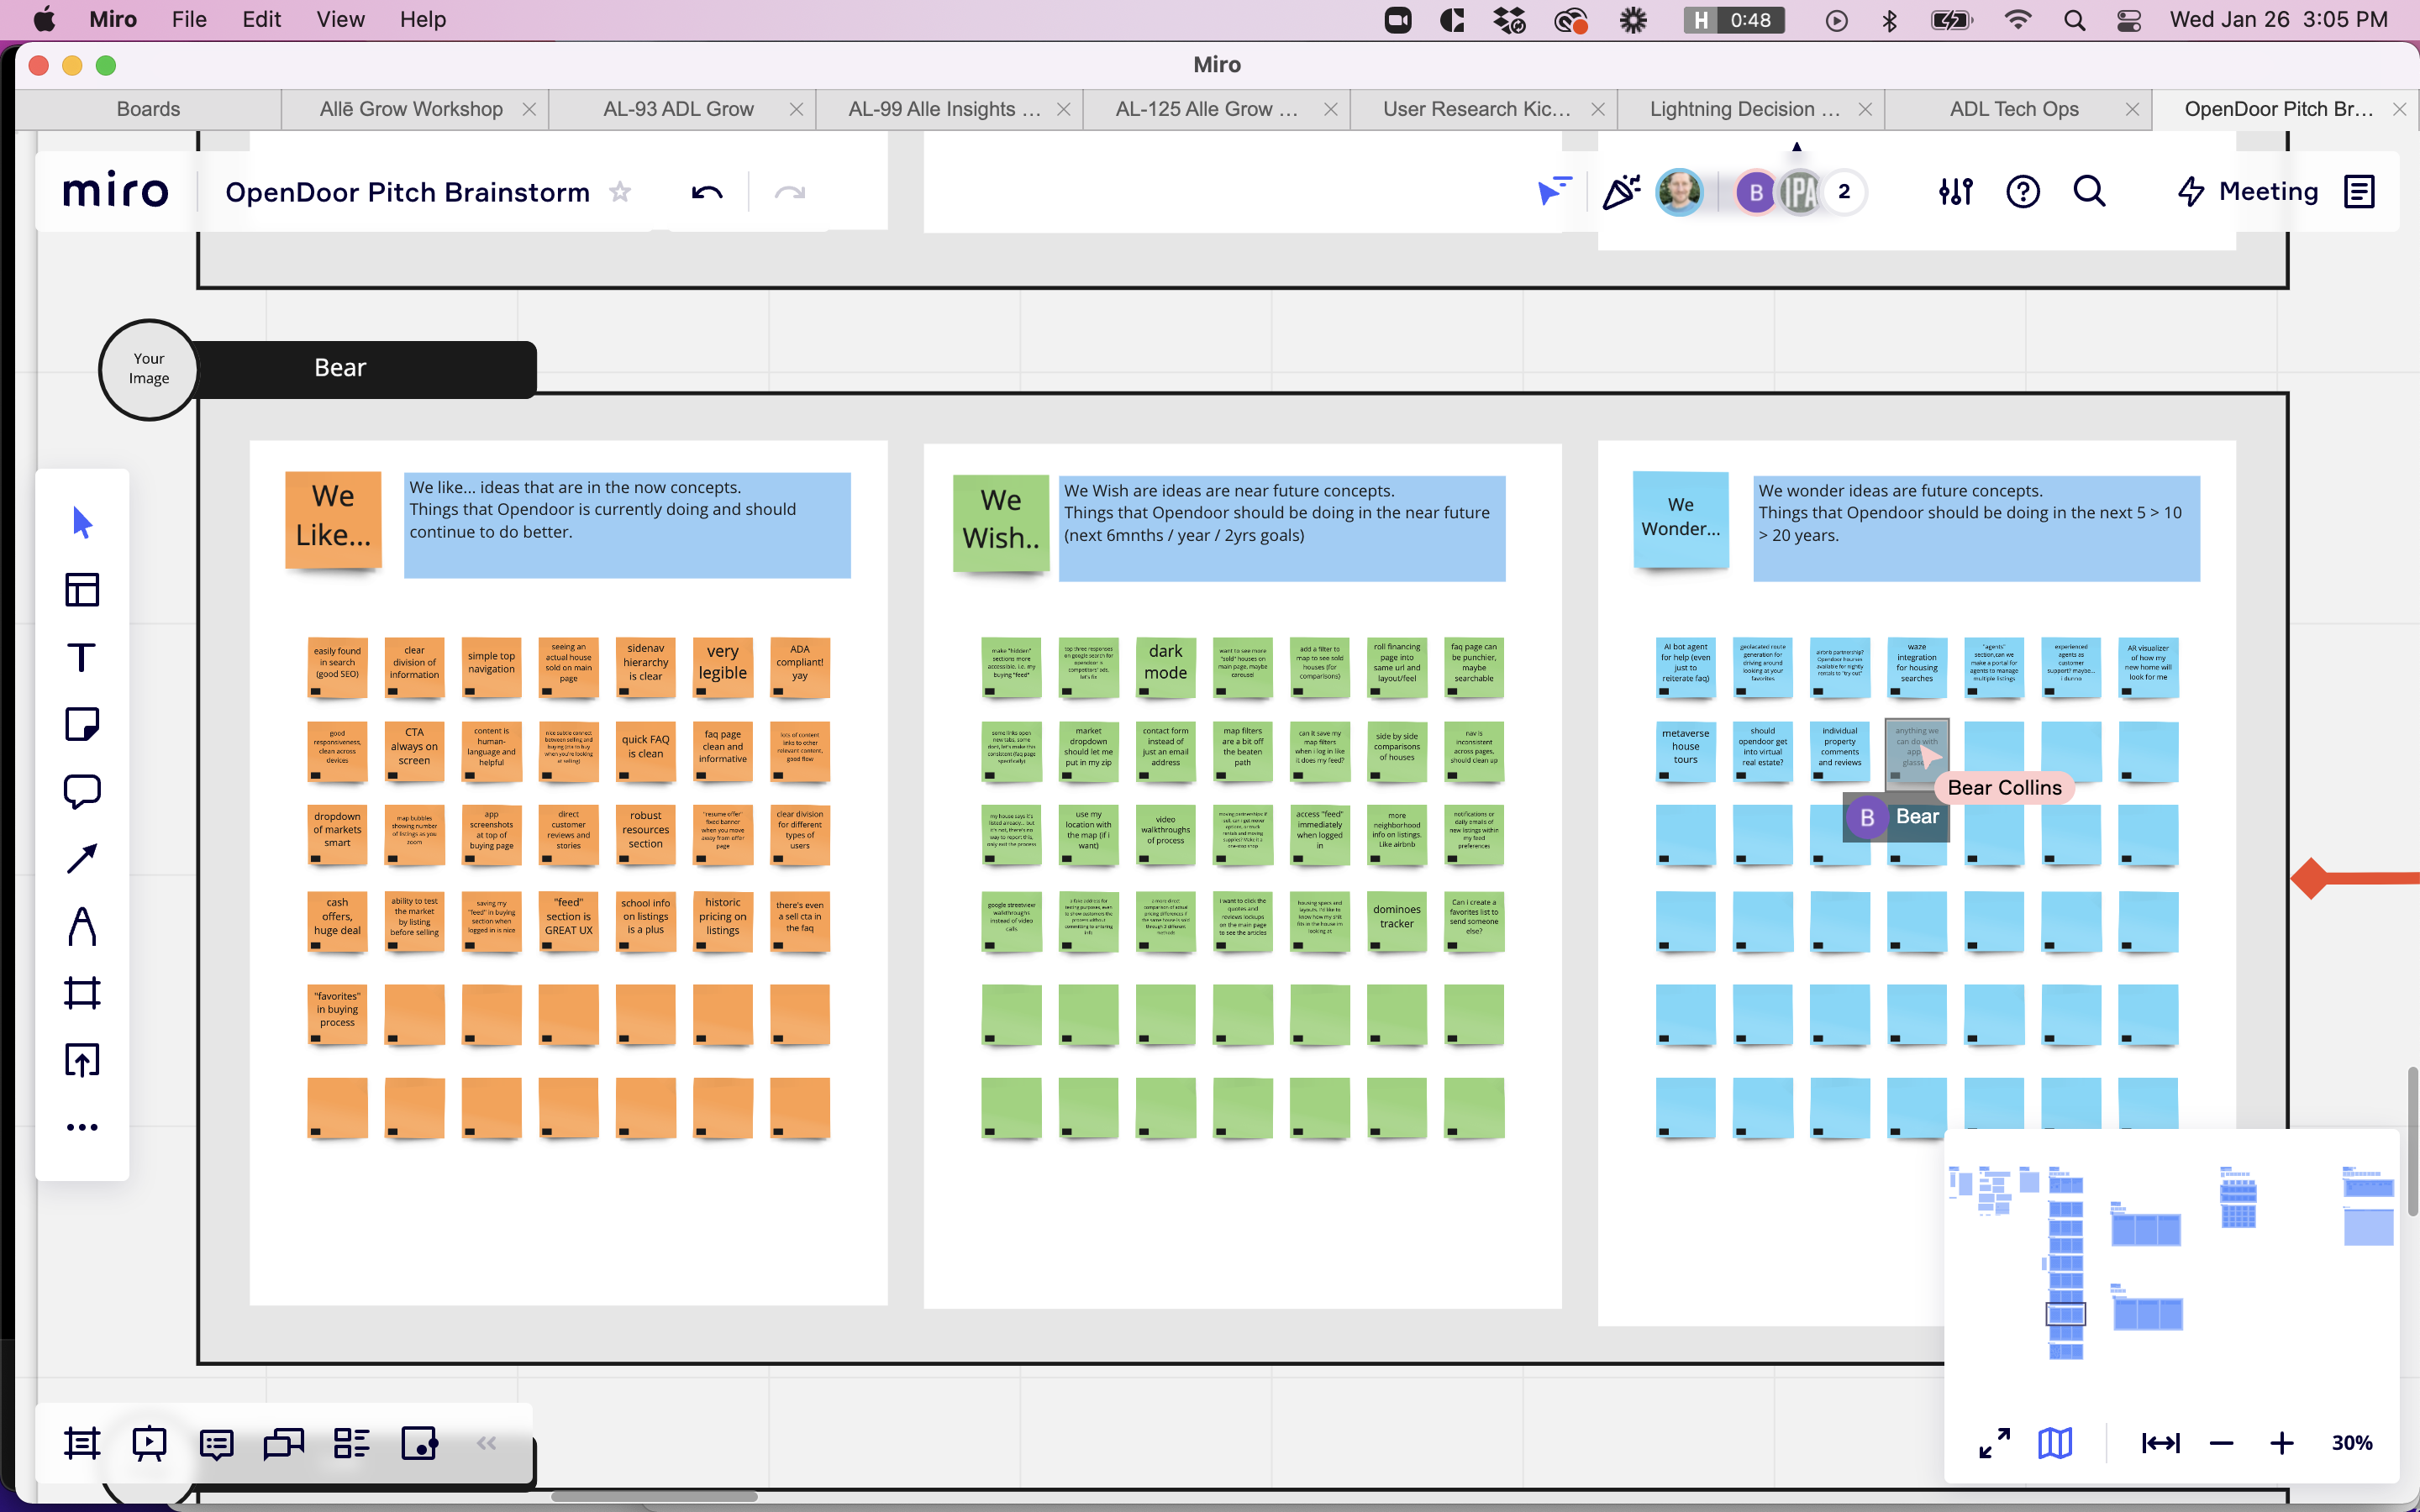Click the collaborator count badge 2
The width and height of the screenshot is (2420, 1512).
point(1844,191)
